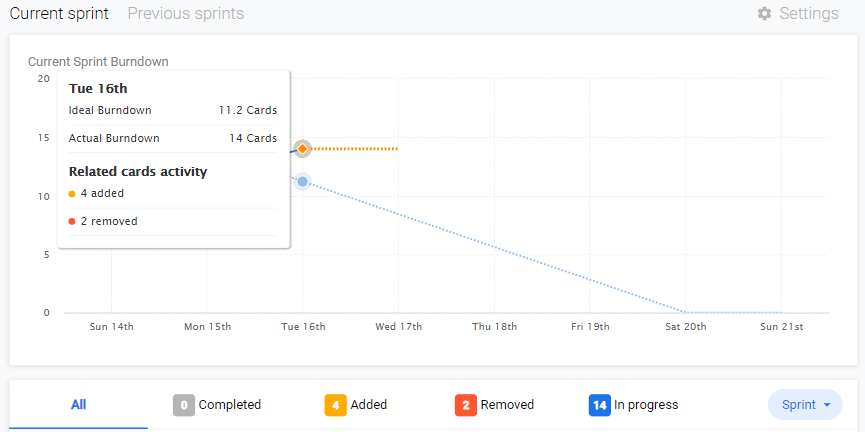Click the blue circle Ideal Burndown marker
This screenshot has width=865, height=432.
302,181
